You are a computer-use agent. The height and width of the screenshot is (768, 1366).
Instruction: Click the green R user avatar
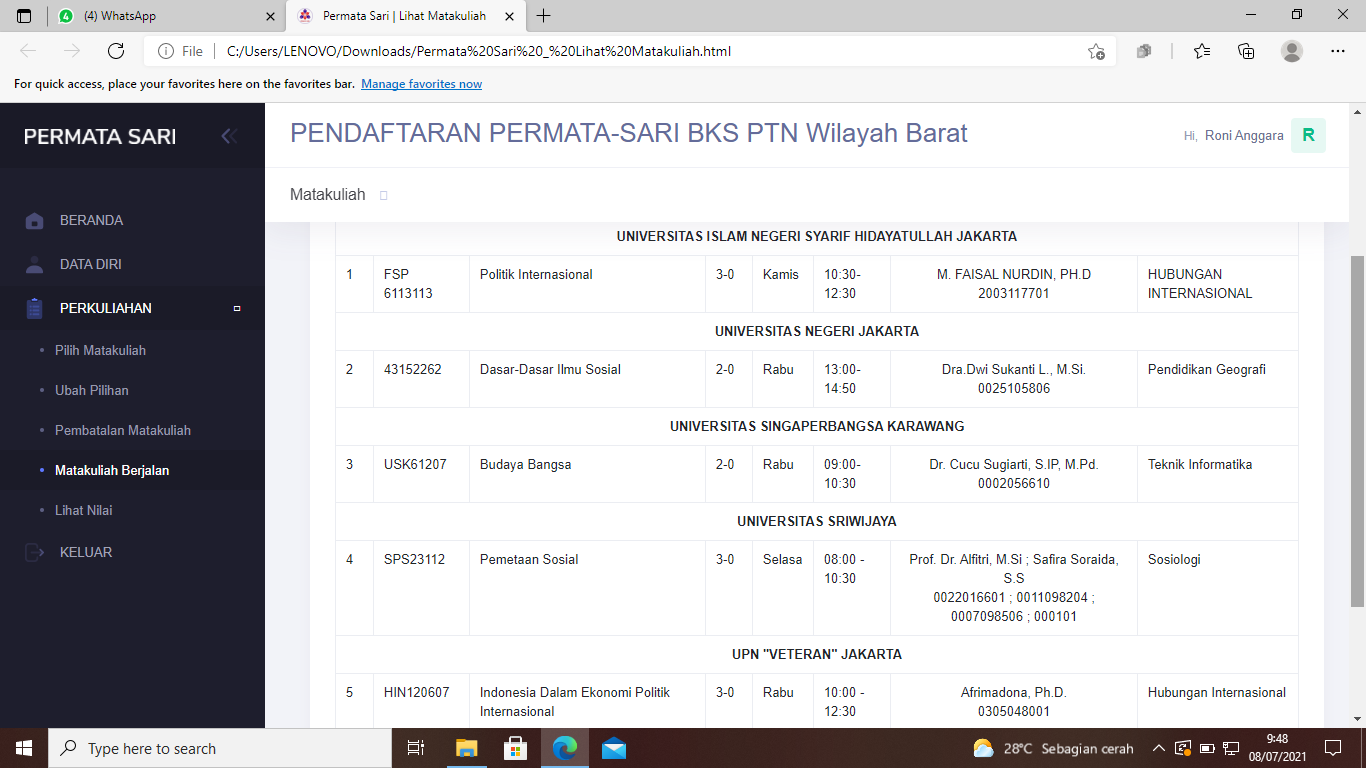coord(1308,136)
